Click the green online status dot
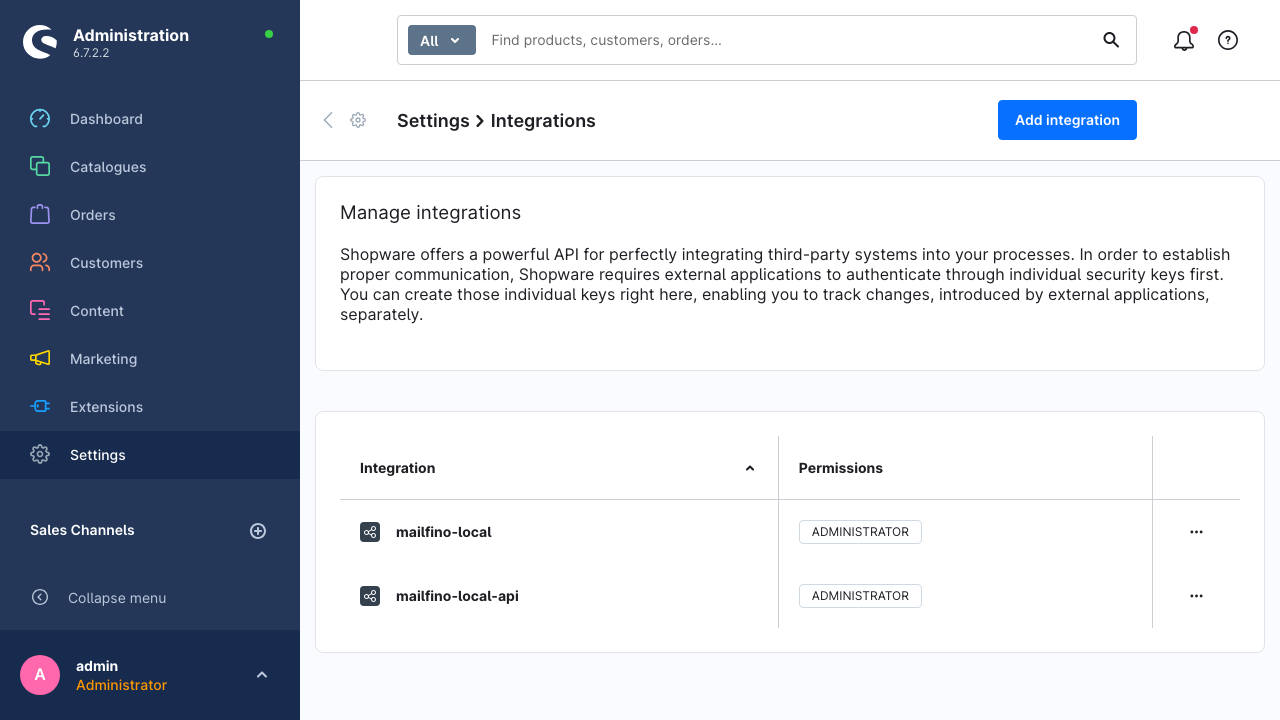Image resolution: width=1280 pixels, height=720 pixels. 269,34
